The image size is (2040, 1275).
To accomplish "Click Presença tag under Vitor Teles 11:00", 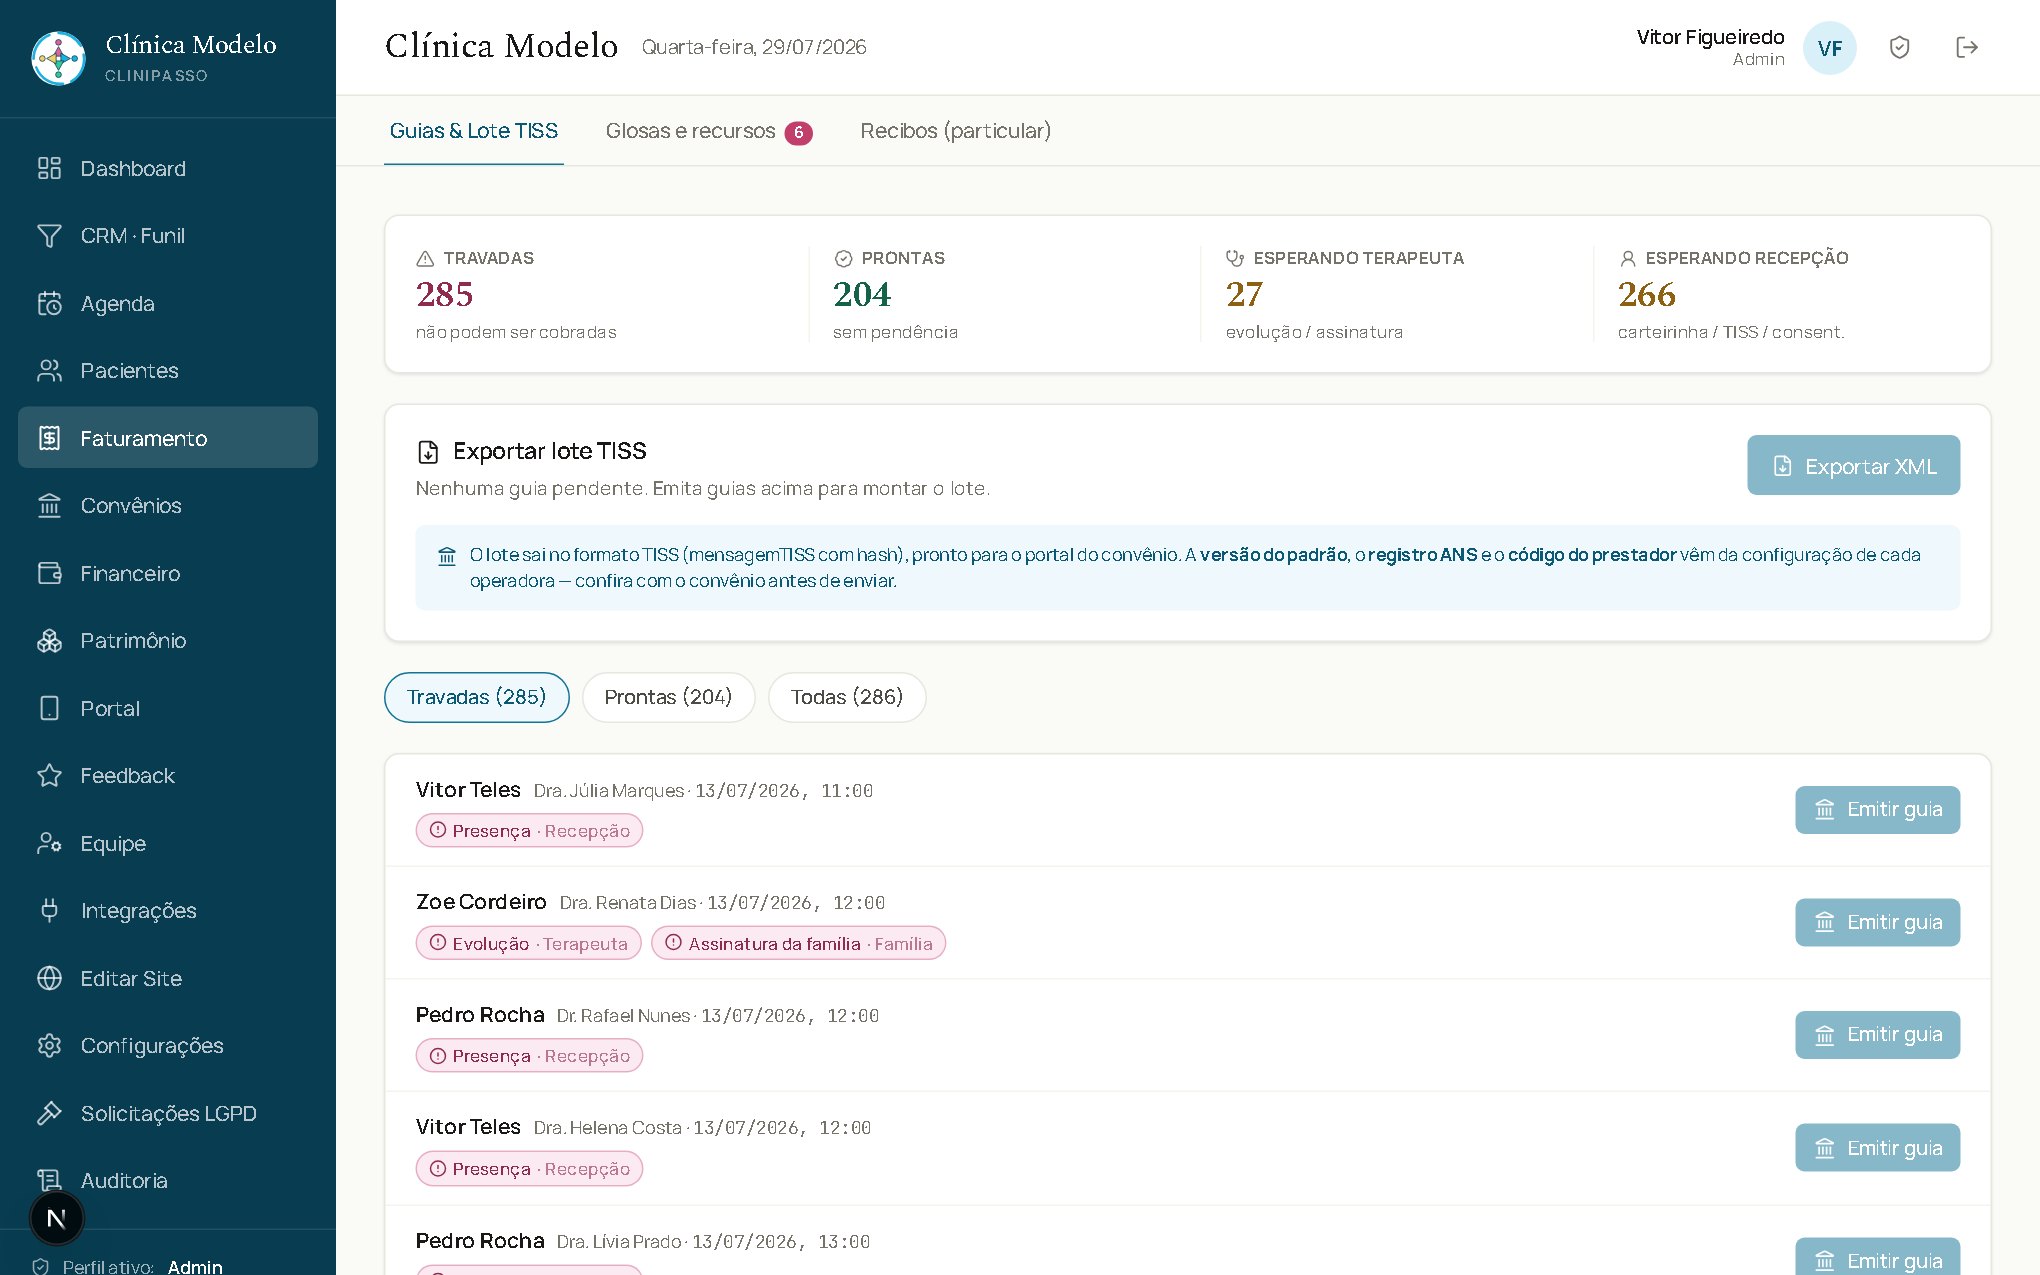I will click(x=529, y=831).
